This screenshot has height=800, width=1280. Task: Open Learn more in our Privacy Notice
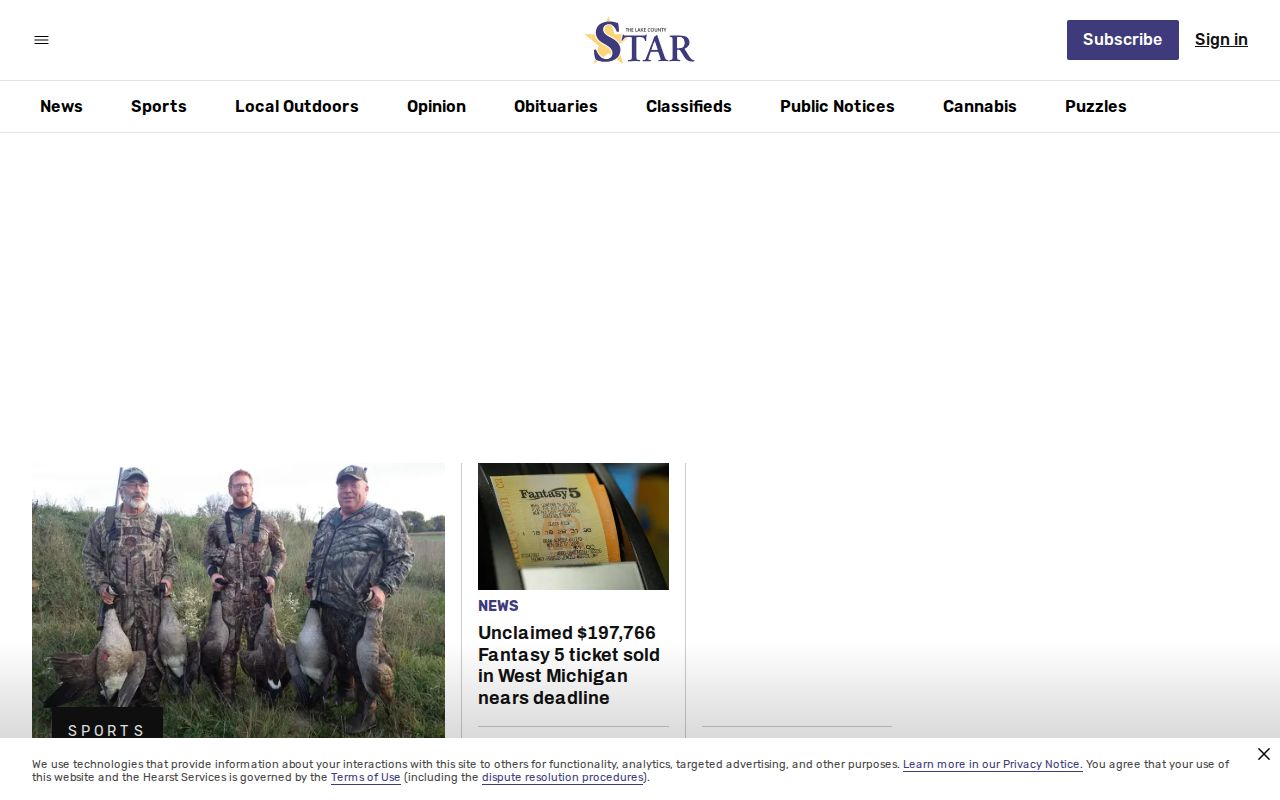pyautogui.click(x=992, y=764)
